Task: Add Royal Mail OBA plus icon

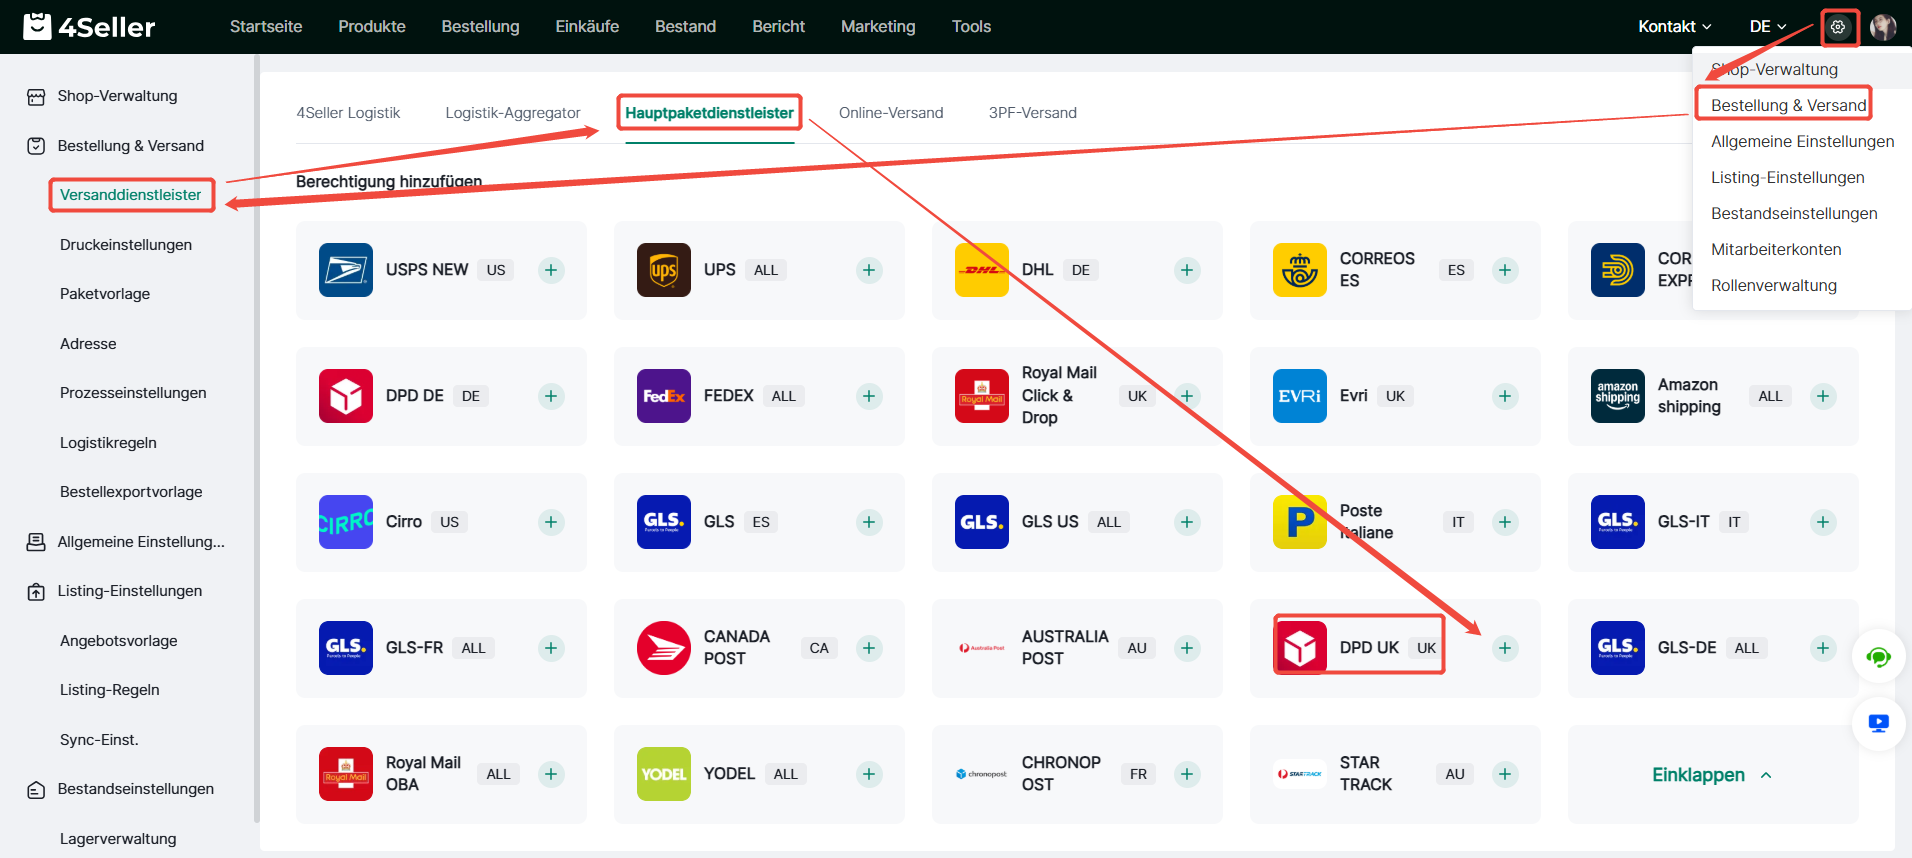Action: [x=551, y=774]
